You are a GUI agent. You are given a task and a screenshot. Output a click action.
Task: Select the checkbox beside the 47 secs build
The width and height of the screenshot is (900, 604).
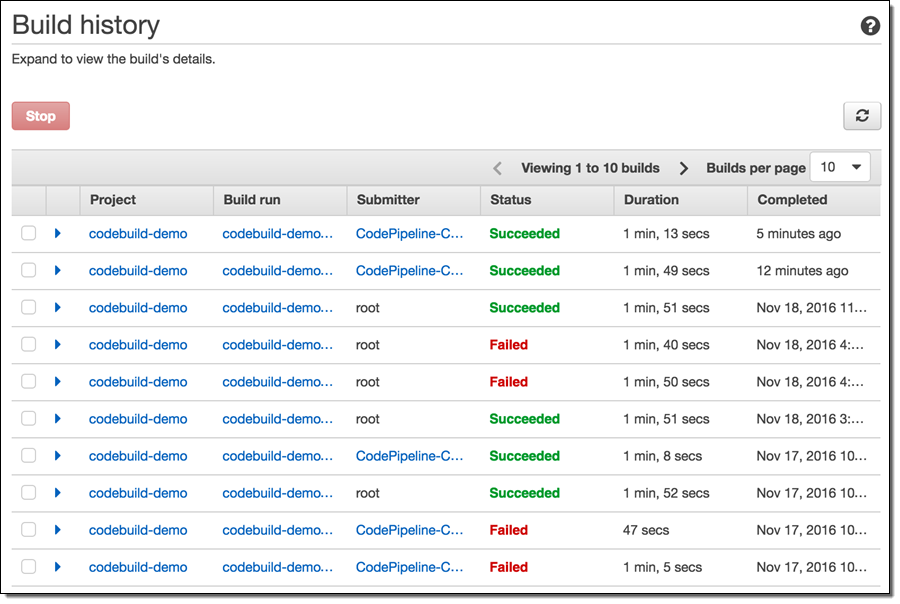pos(29,529)
